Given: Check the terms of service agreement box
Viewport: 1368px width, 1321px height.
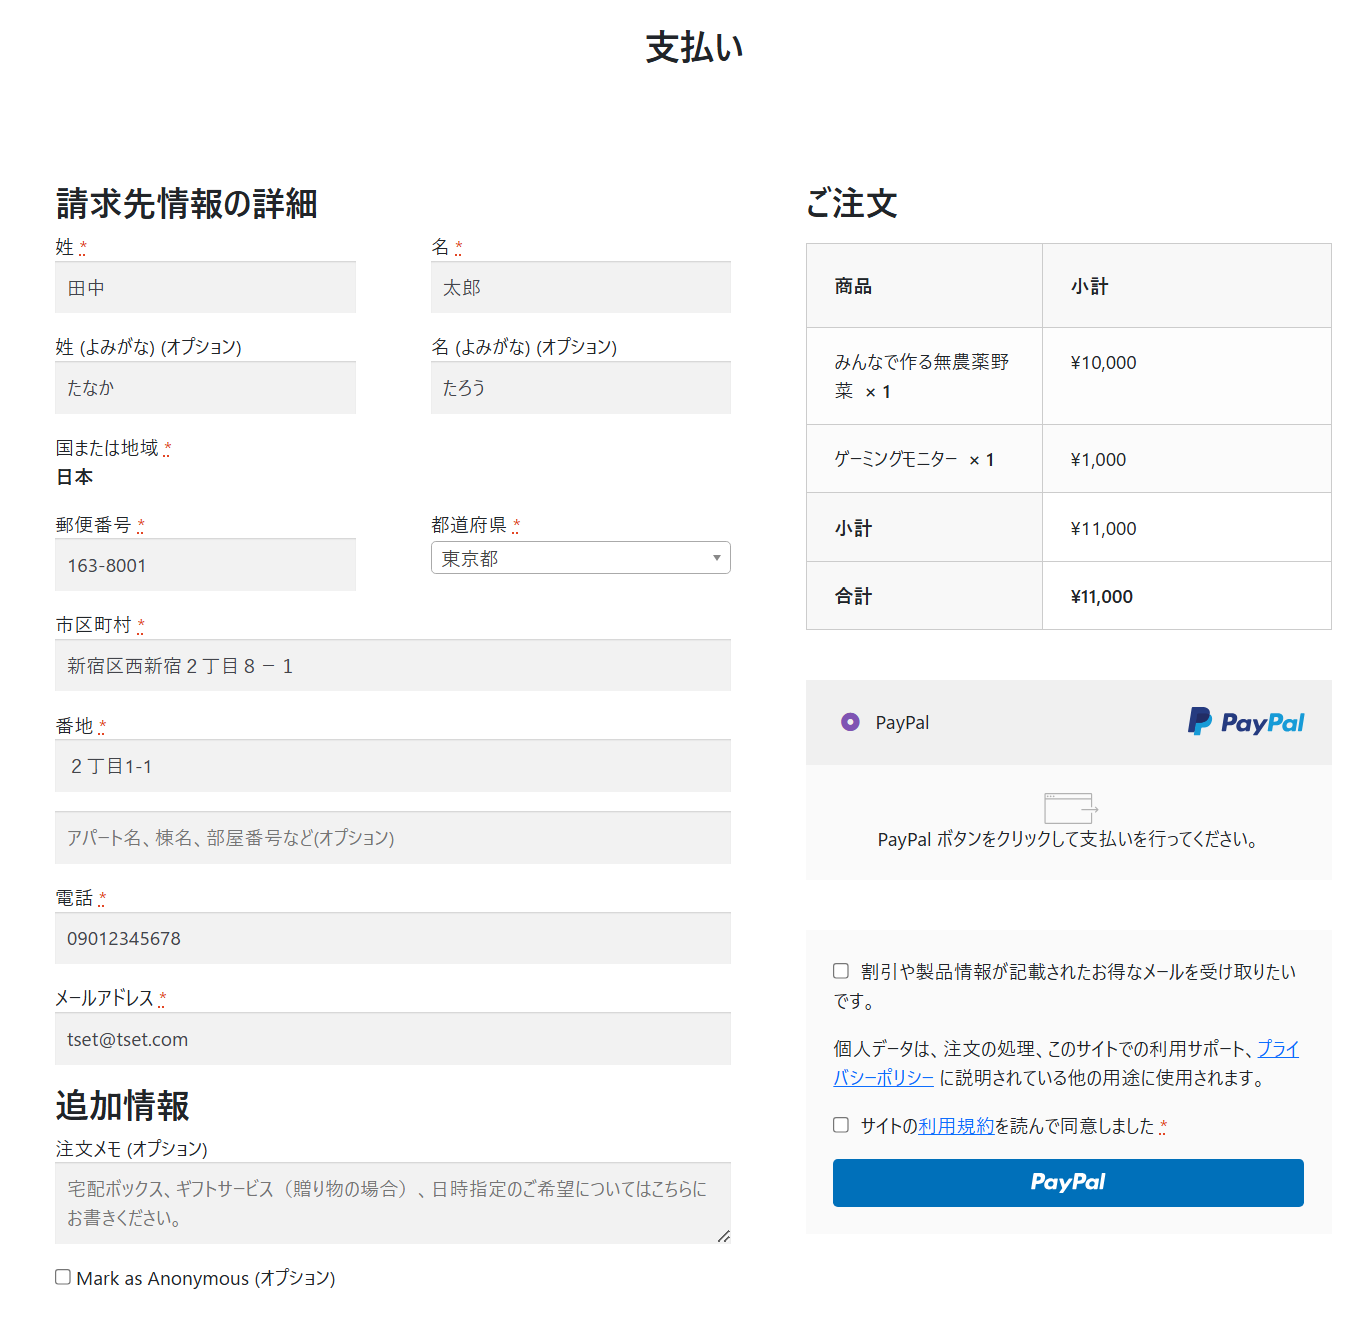Looking at the screenshot, I should (x=841, y=1125).
